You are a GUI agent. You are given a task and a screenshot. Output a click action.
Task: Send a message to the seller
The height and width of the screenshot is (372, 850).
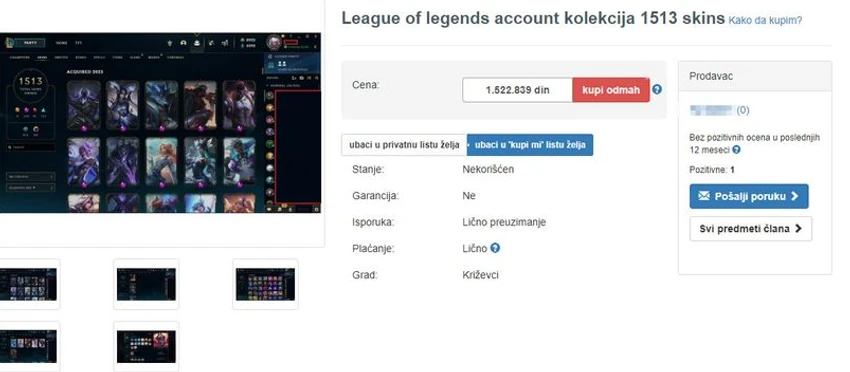point(749,196)
